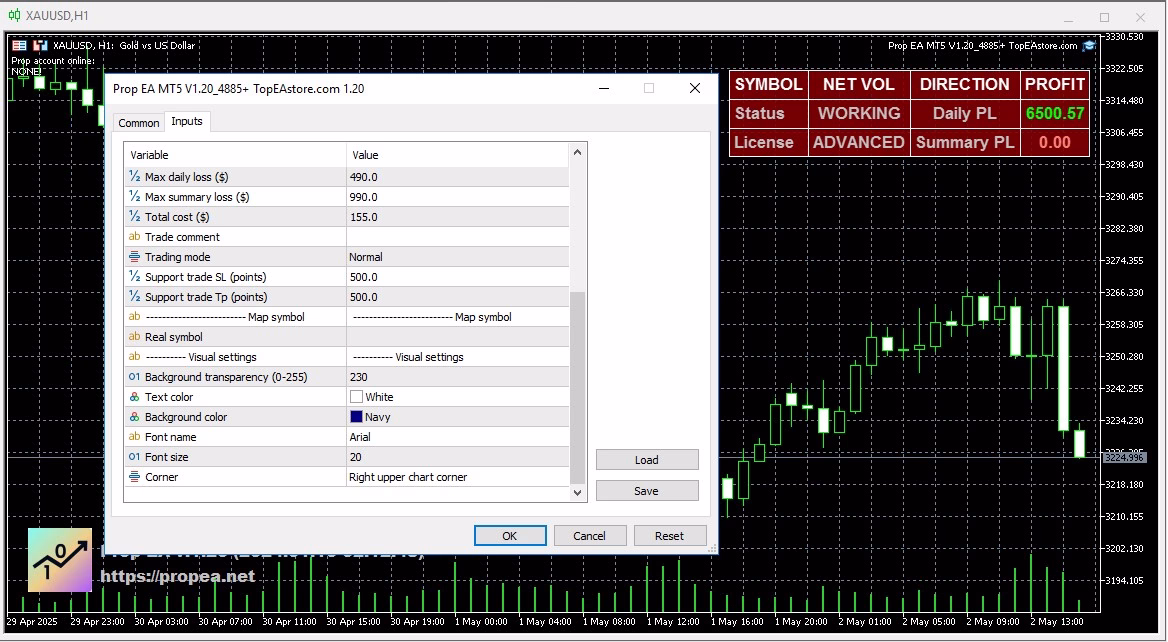This screenshot has width=1168, height=642.
Task: Open the Corner value Right upper chart corner
Action: point(457,477)
